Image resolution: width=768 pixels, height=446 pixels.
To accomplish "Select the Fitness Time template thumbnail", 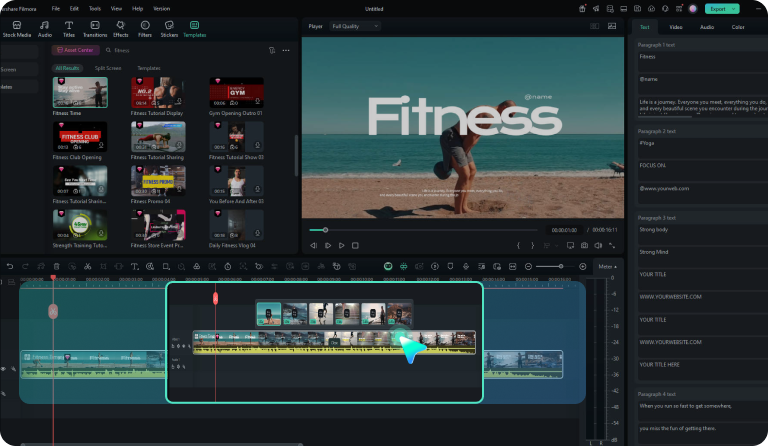I will click(x=80, y=92).
